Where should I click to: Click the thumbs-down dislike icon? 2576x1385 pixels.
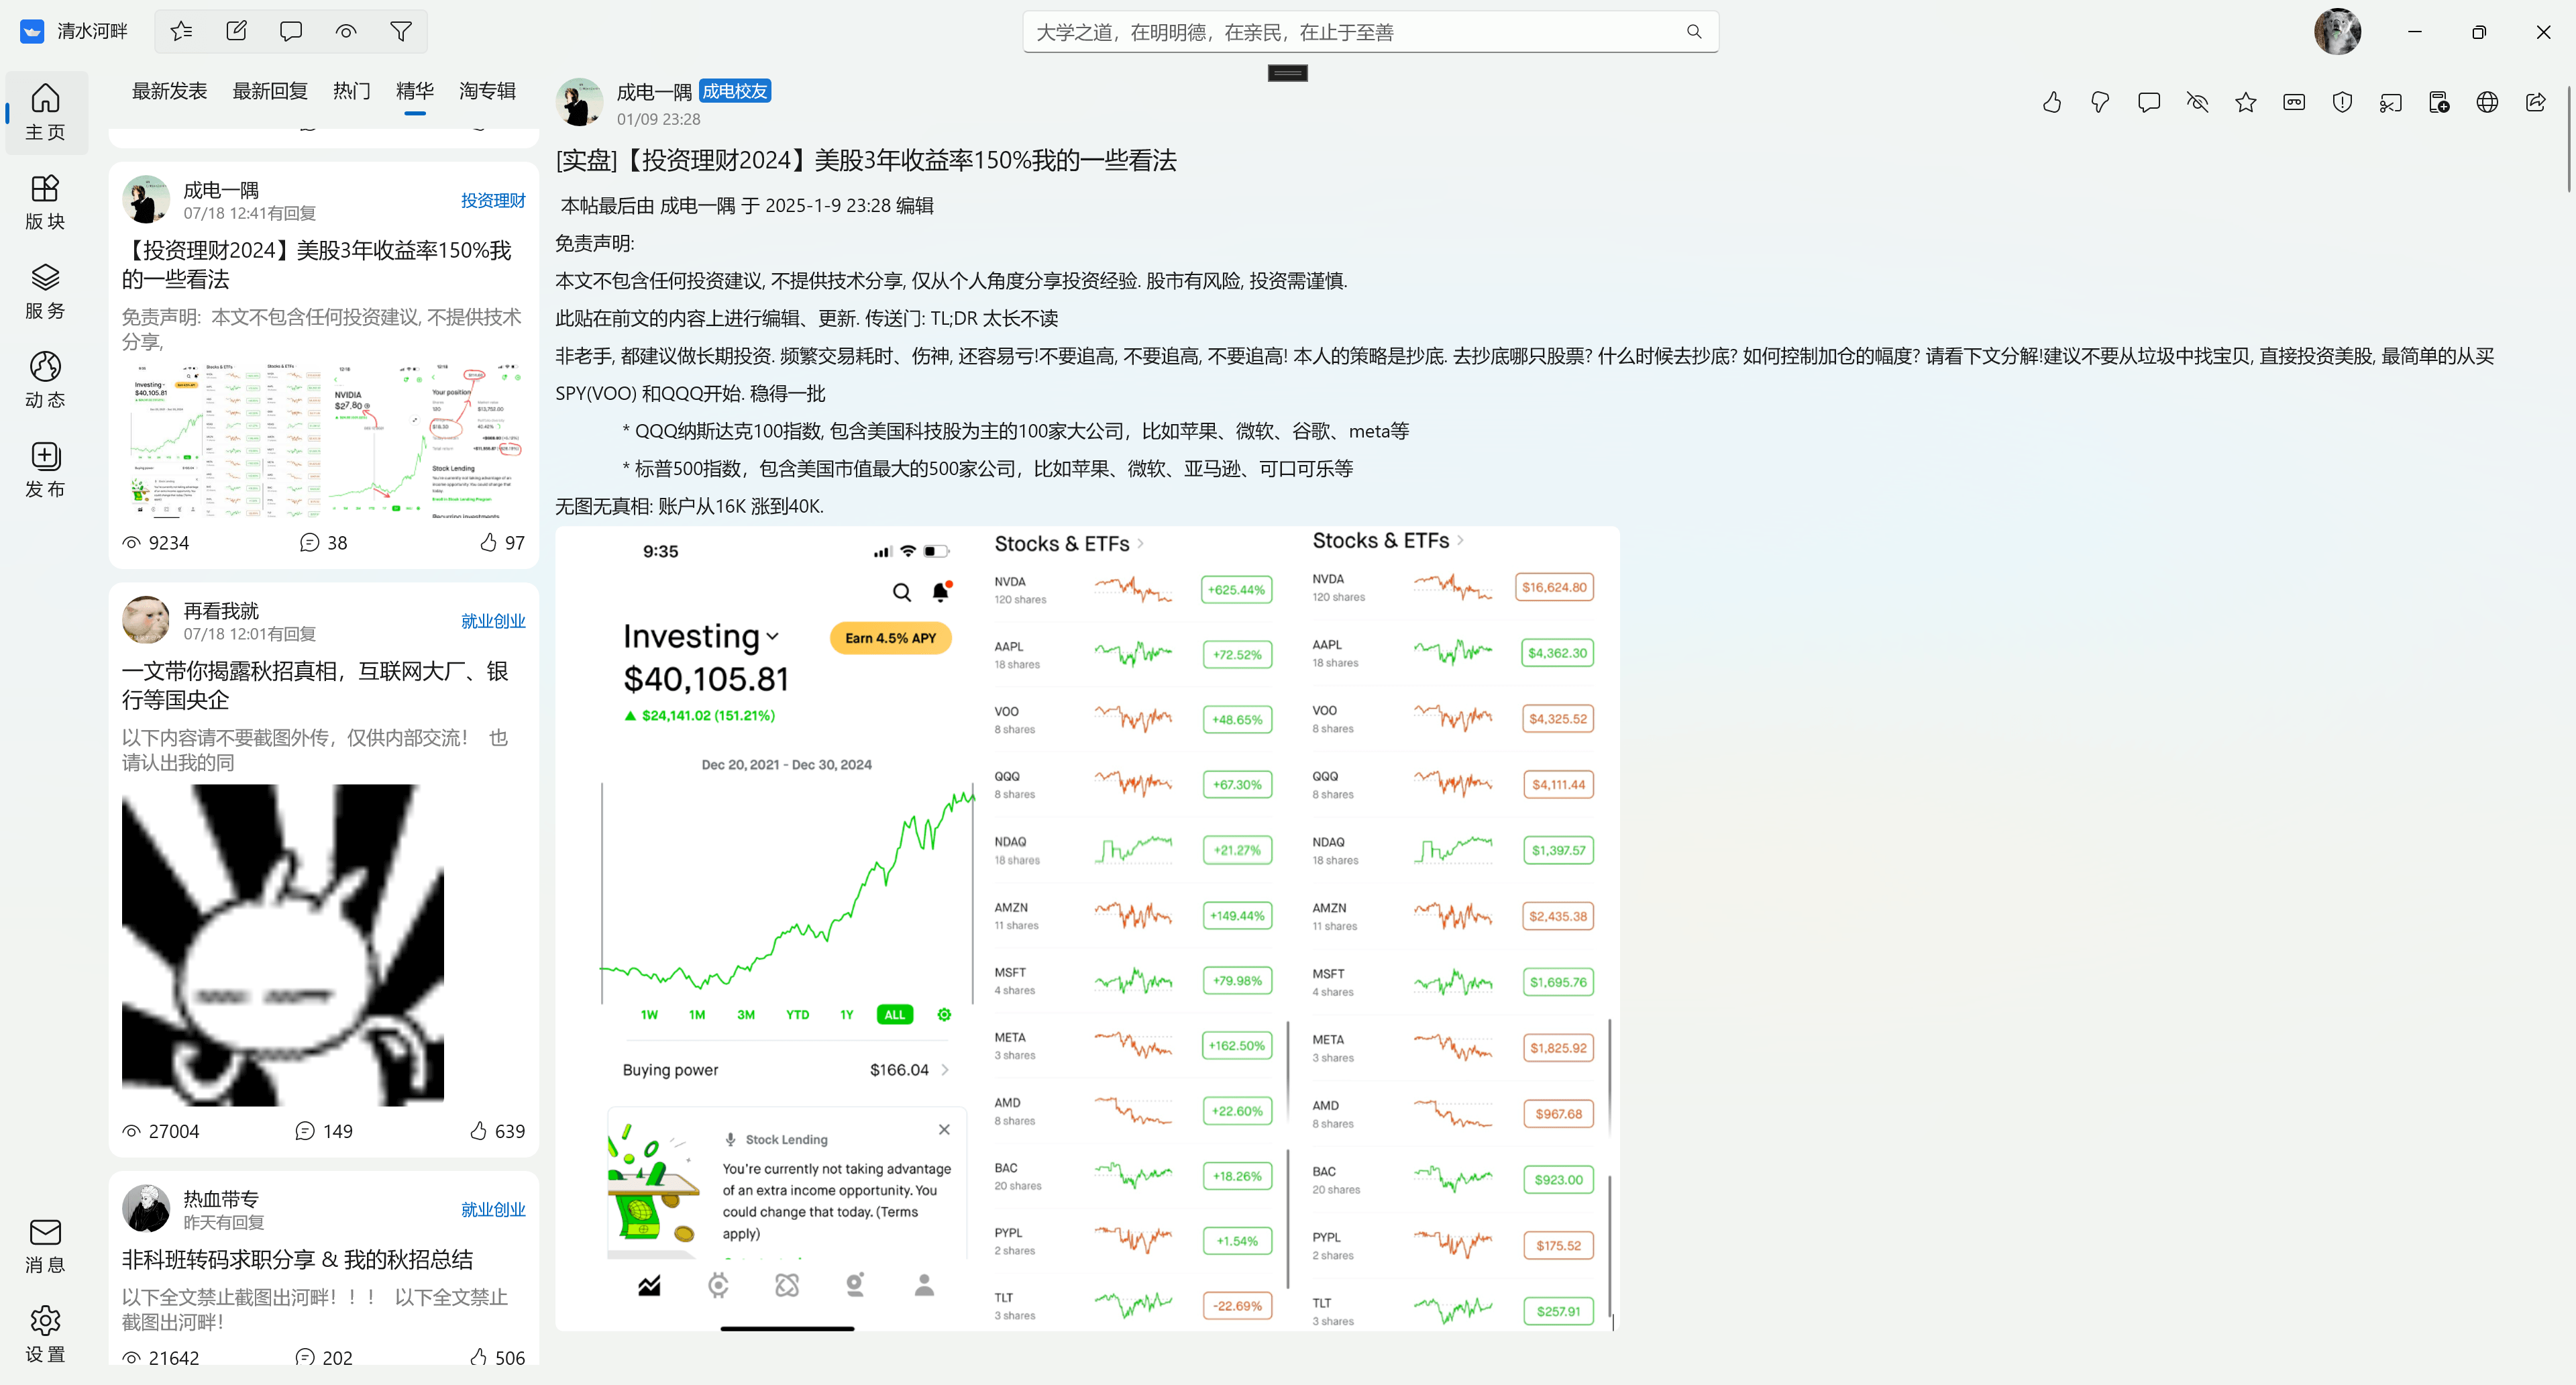tap(2100, 102)
